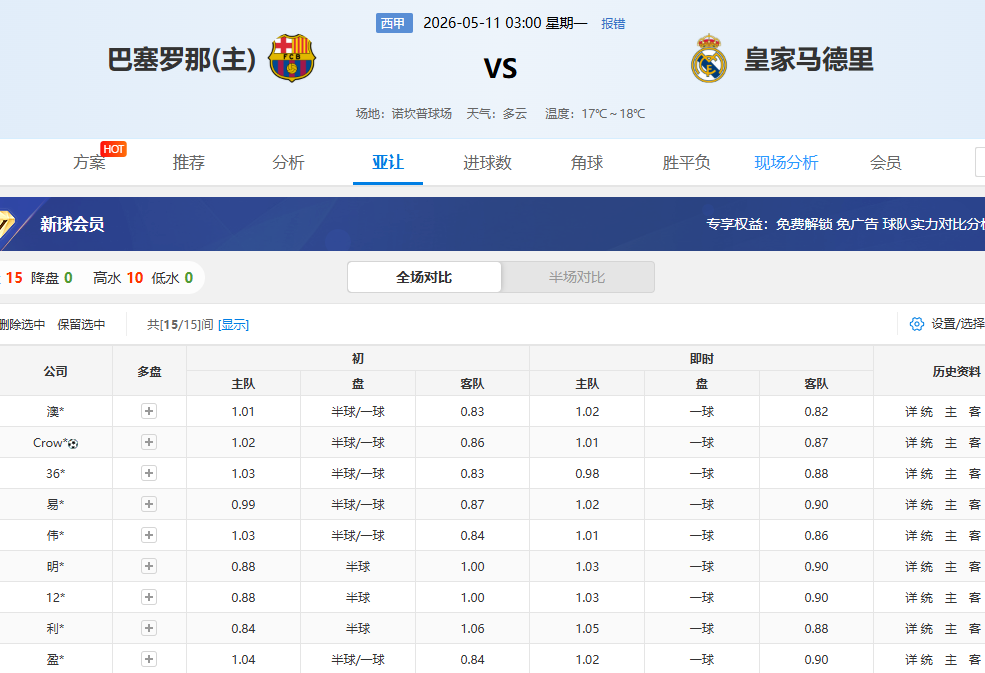Click the 历史资料 column header
Image resolution: width=985 pixels, height=673 pixels.
(956, 371)
